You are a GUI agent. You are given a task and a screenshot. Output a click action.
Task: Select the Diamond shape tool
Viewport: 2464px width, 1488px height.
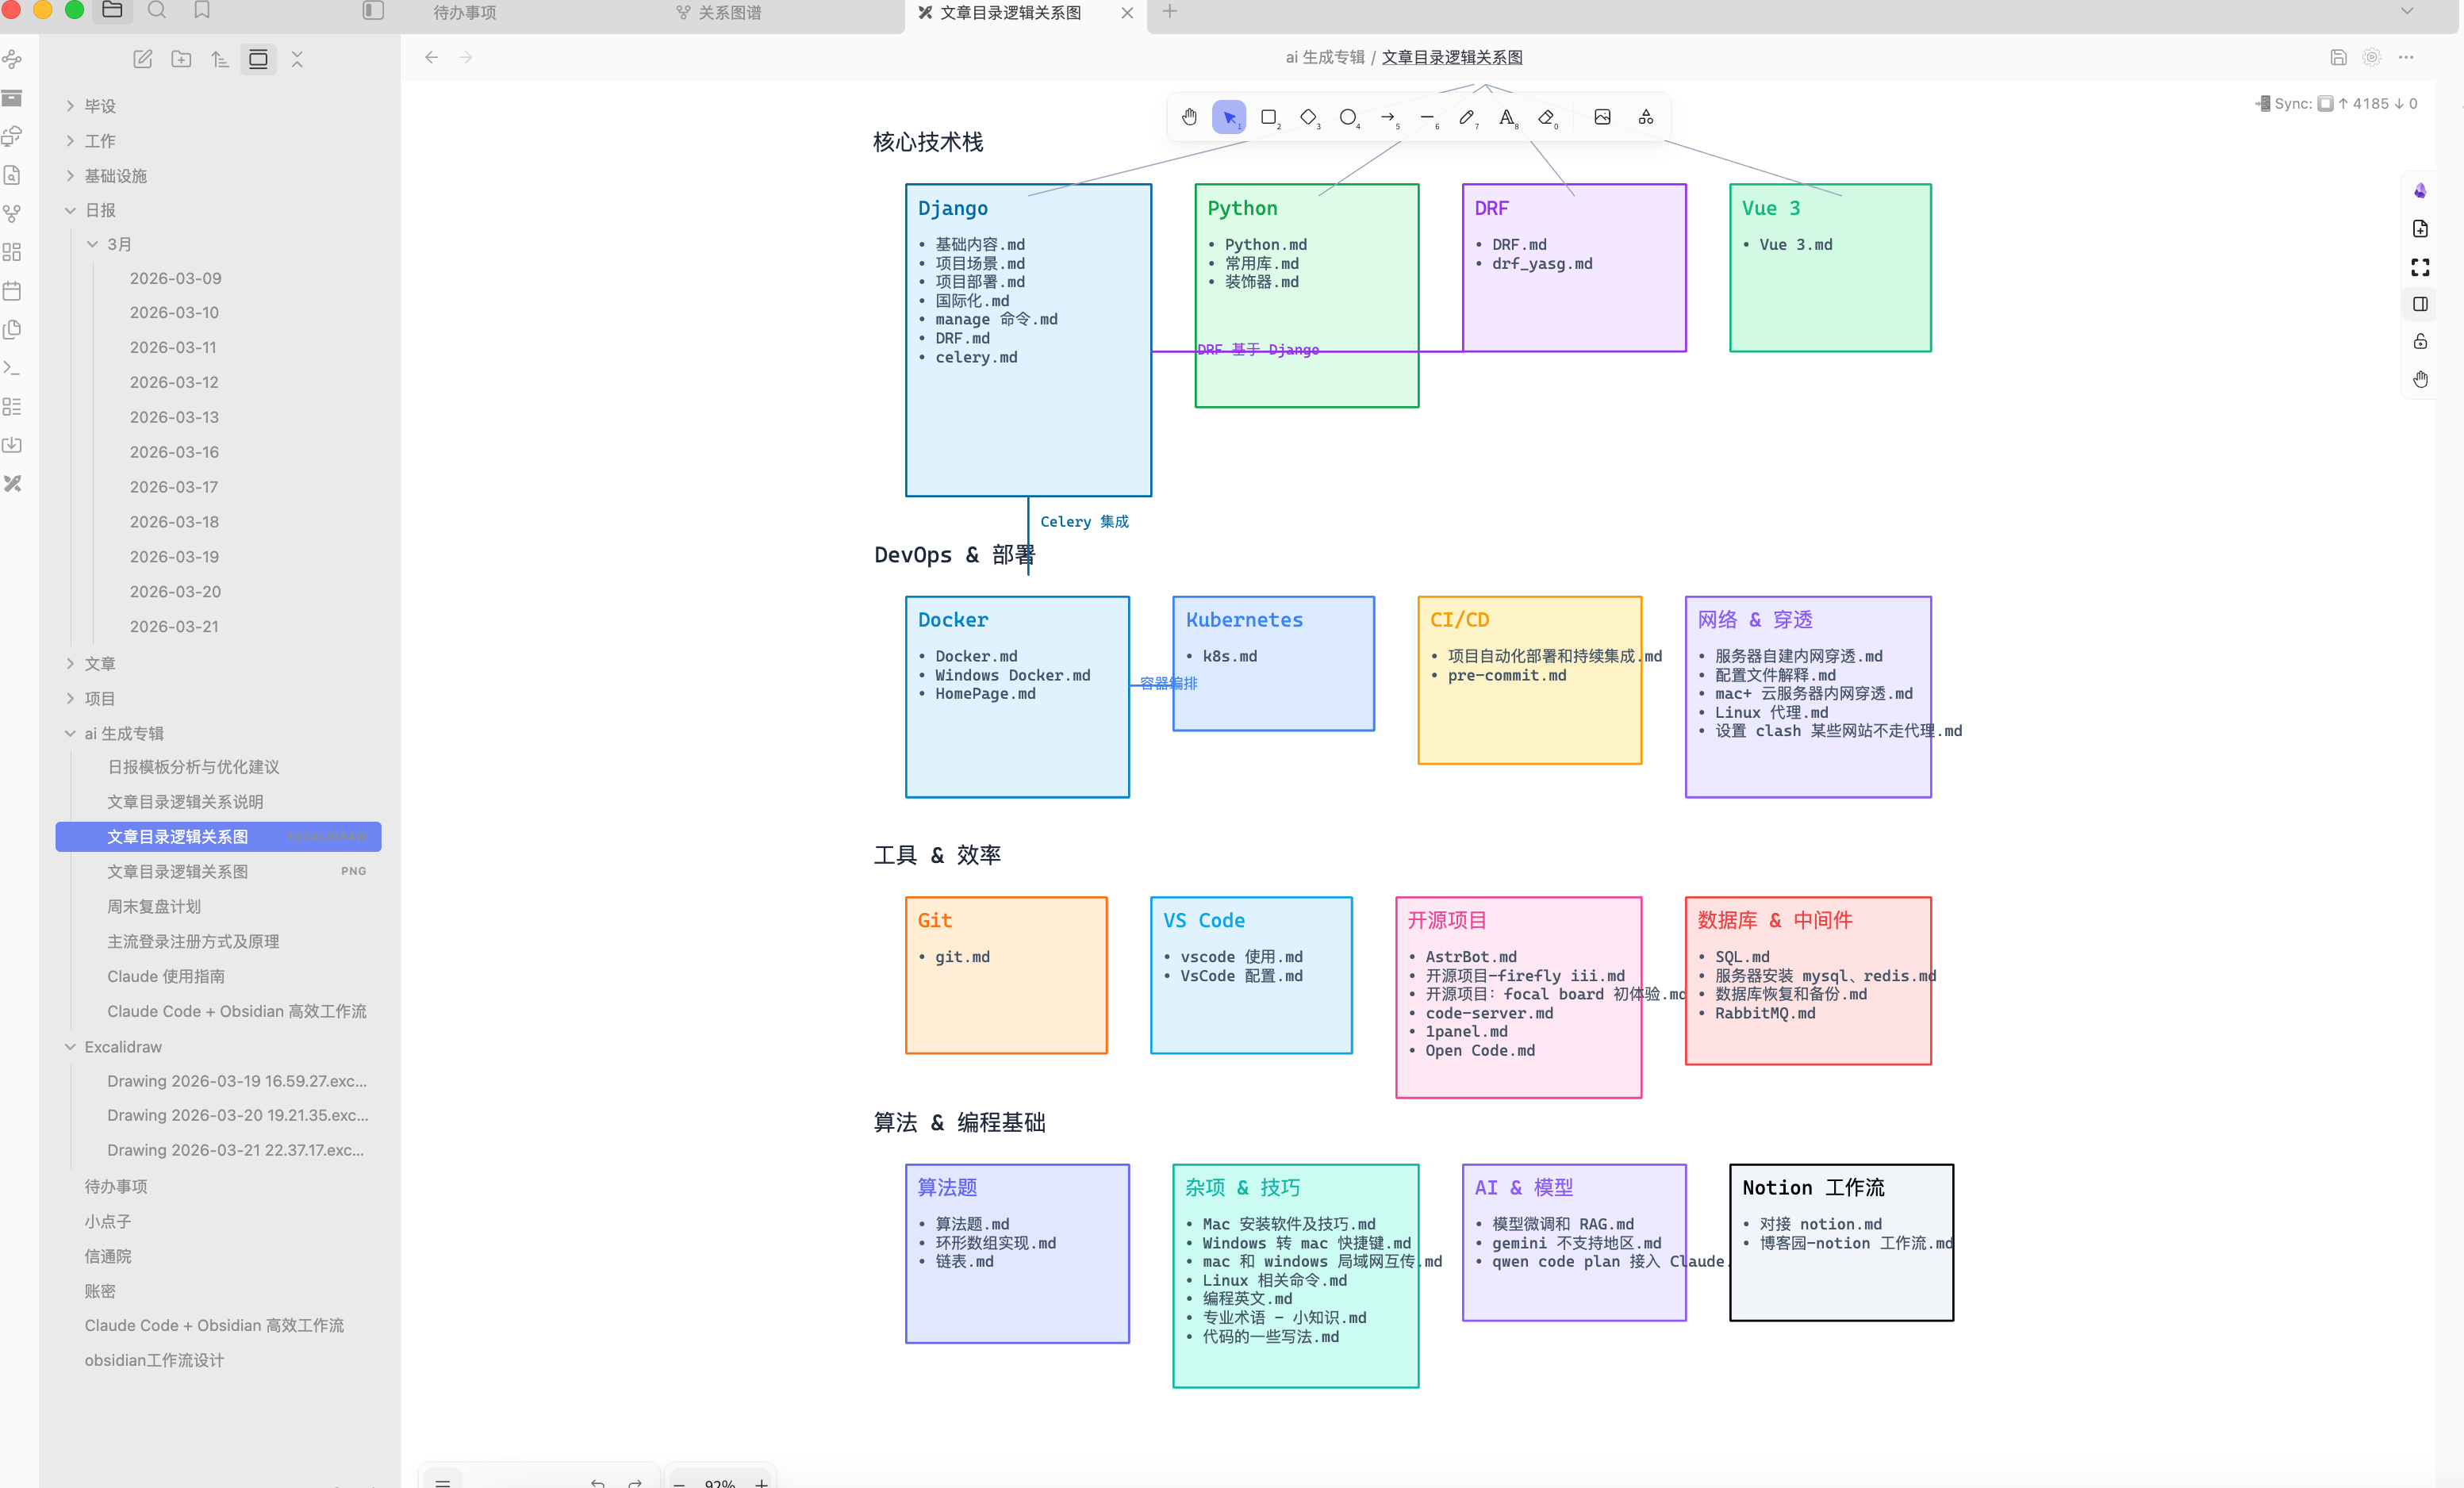click(1308, 117)
